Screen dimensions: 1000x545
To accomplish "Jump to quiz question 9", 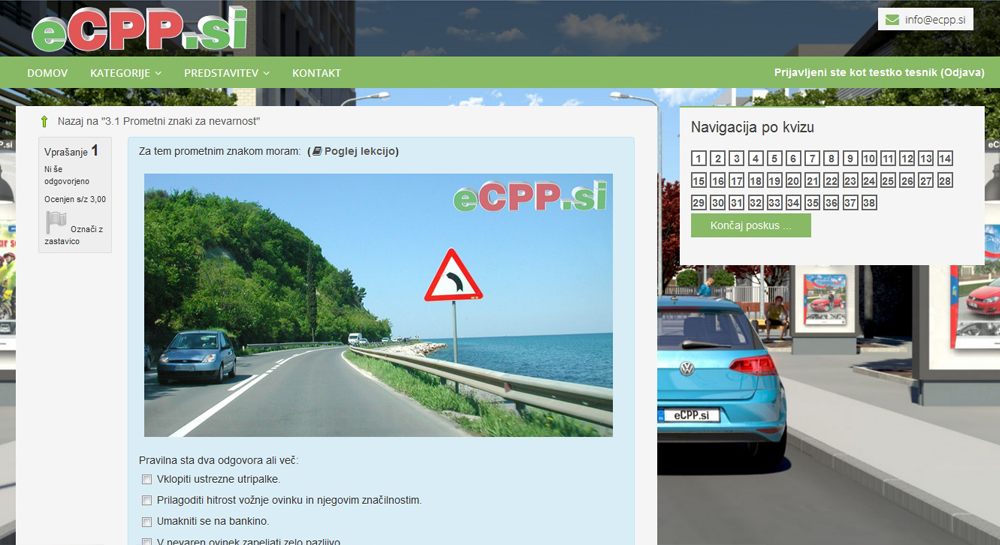I will click(850, 158).
